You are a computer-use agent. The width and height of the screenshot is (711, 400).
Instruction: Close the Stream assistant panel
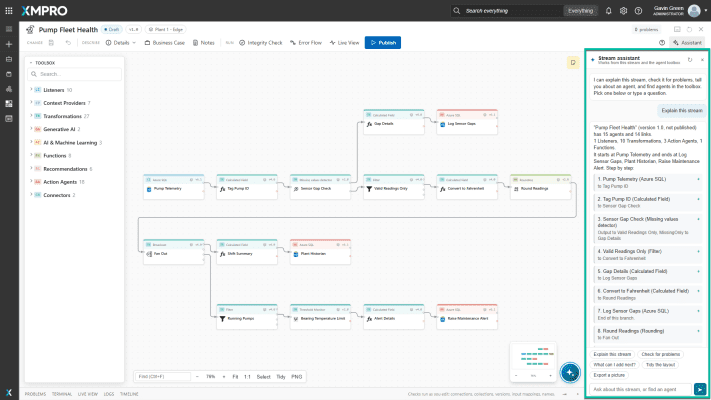click(x=702, y=60)
